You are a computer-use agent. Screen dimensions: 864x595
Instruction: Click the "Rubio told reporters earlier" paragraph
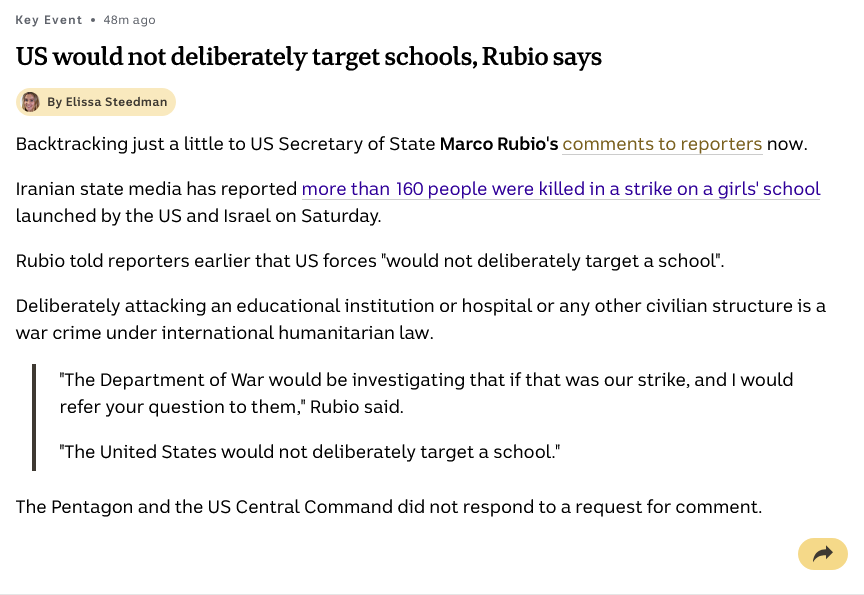(x=369, y=261)
